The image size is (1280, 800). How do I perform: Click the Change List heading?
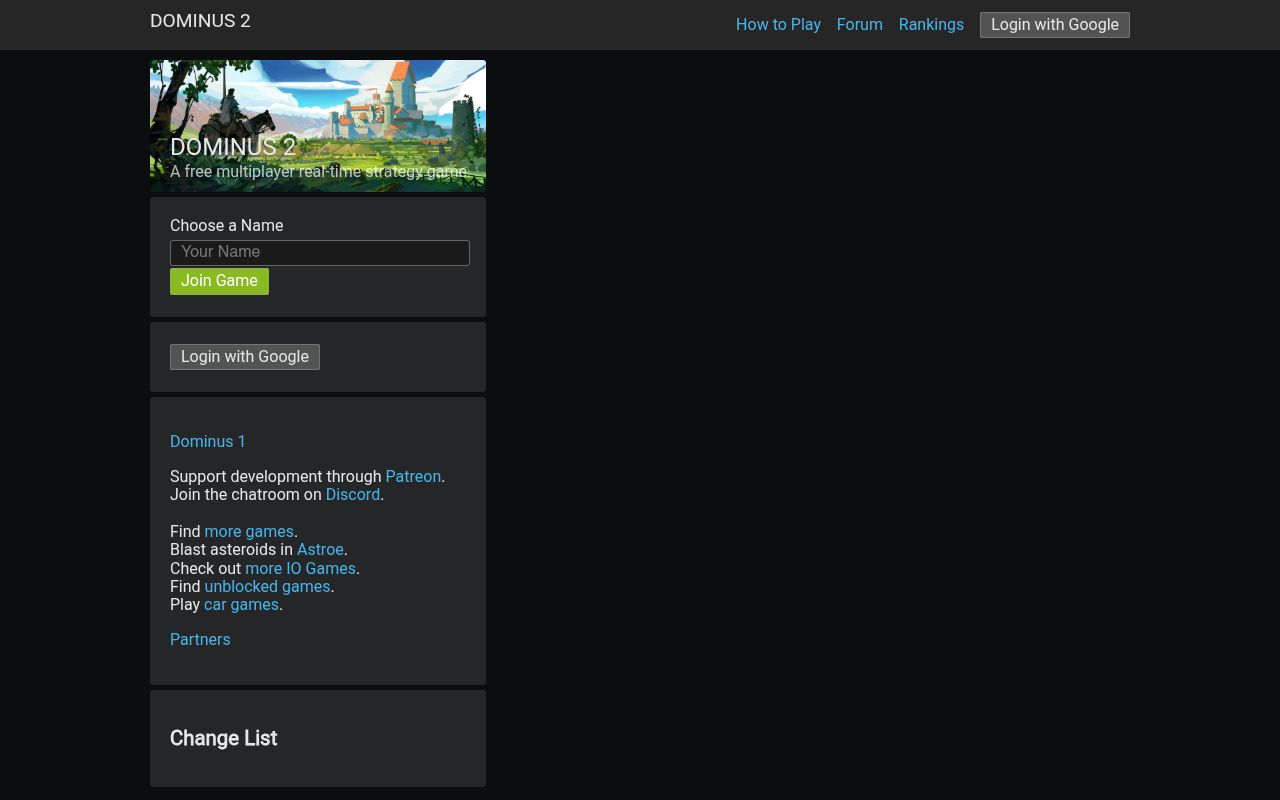coord(224,738)
